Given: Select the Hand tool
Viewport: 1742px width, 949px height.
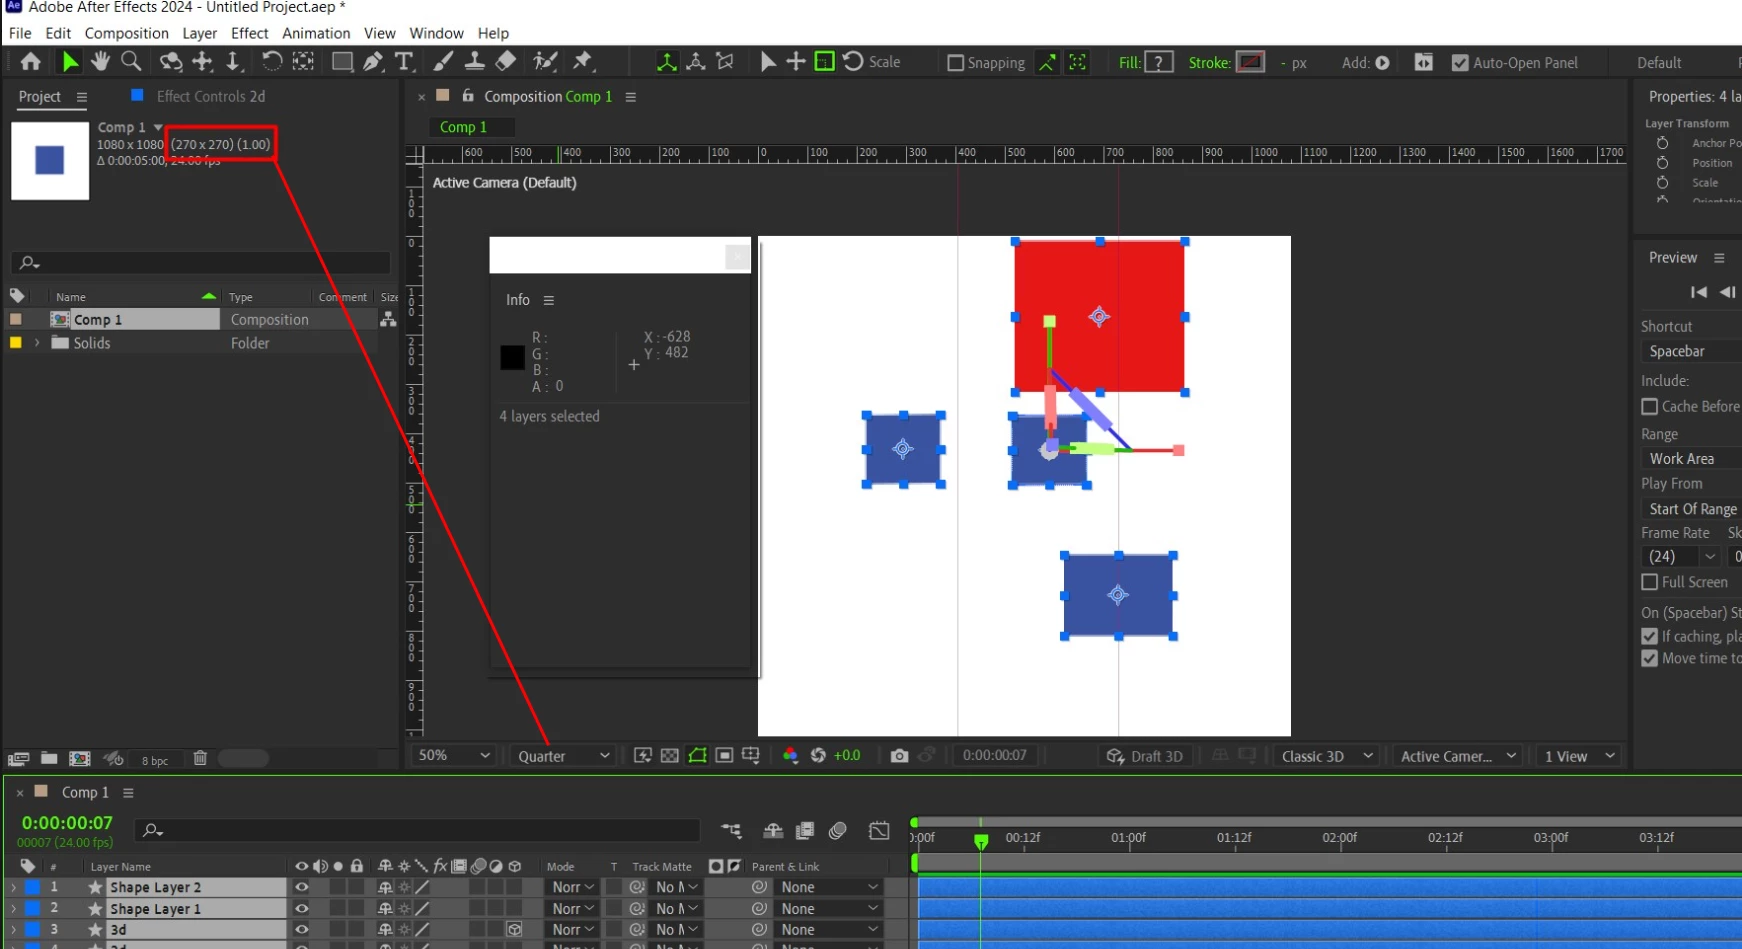Looking at the screenshot, I should tap(100, 62).
